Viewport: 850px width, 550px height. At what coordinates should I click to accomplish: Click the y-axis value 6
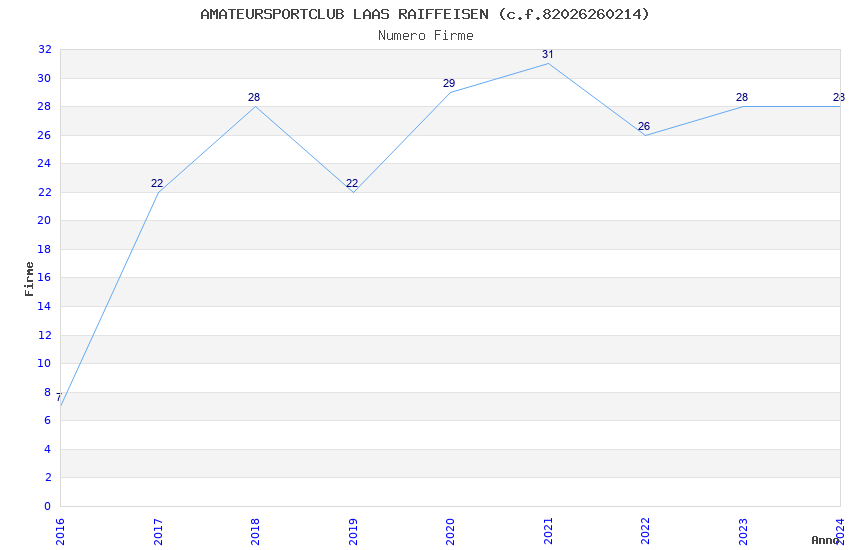[48, 420]
